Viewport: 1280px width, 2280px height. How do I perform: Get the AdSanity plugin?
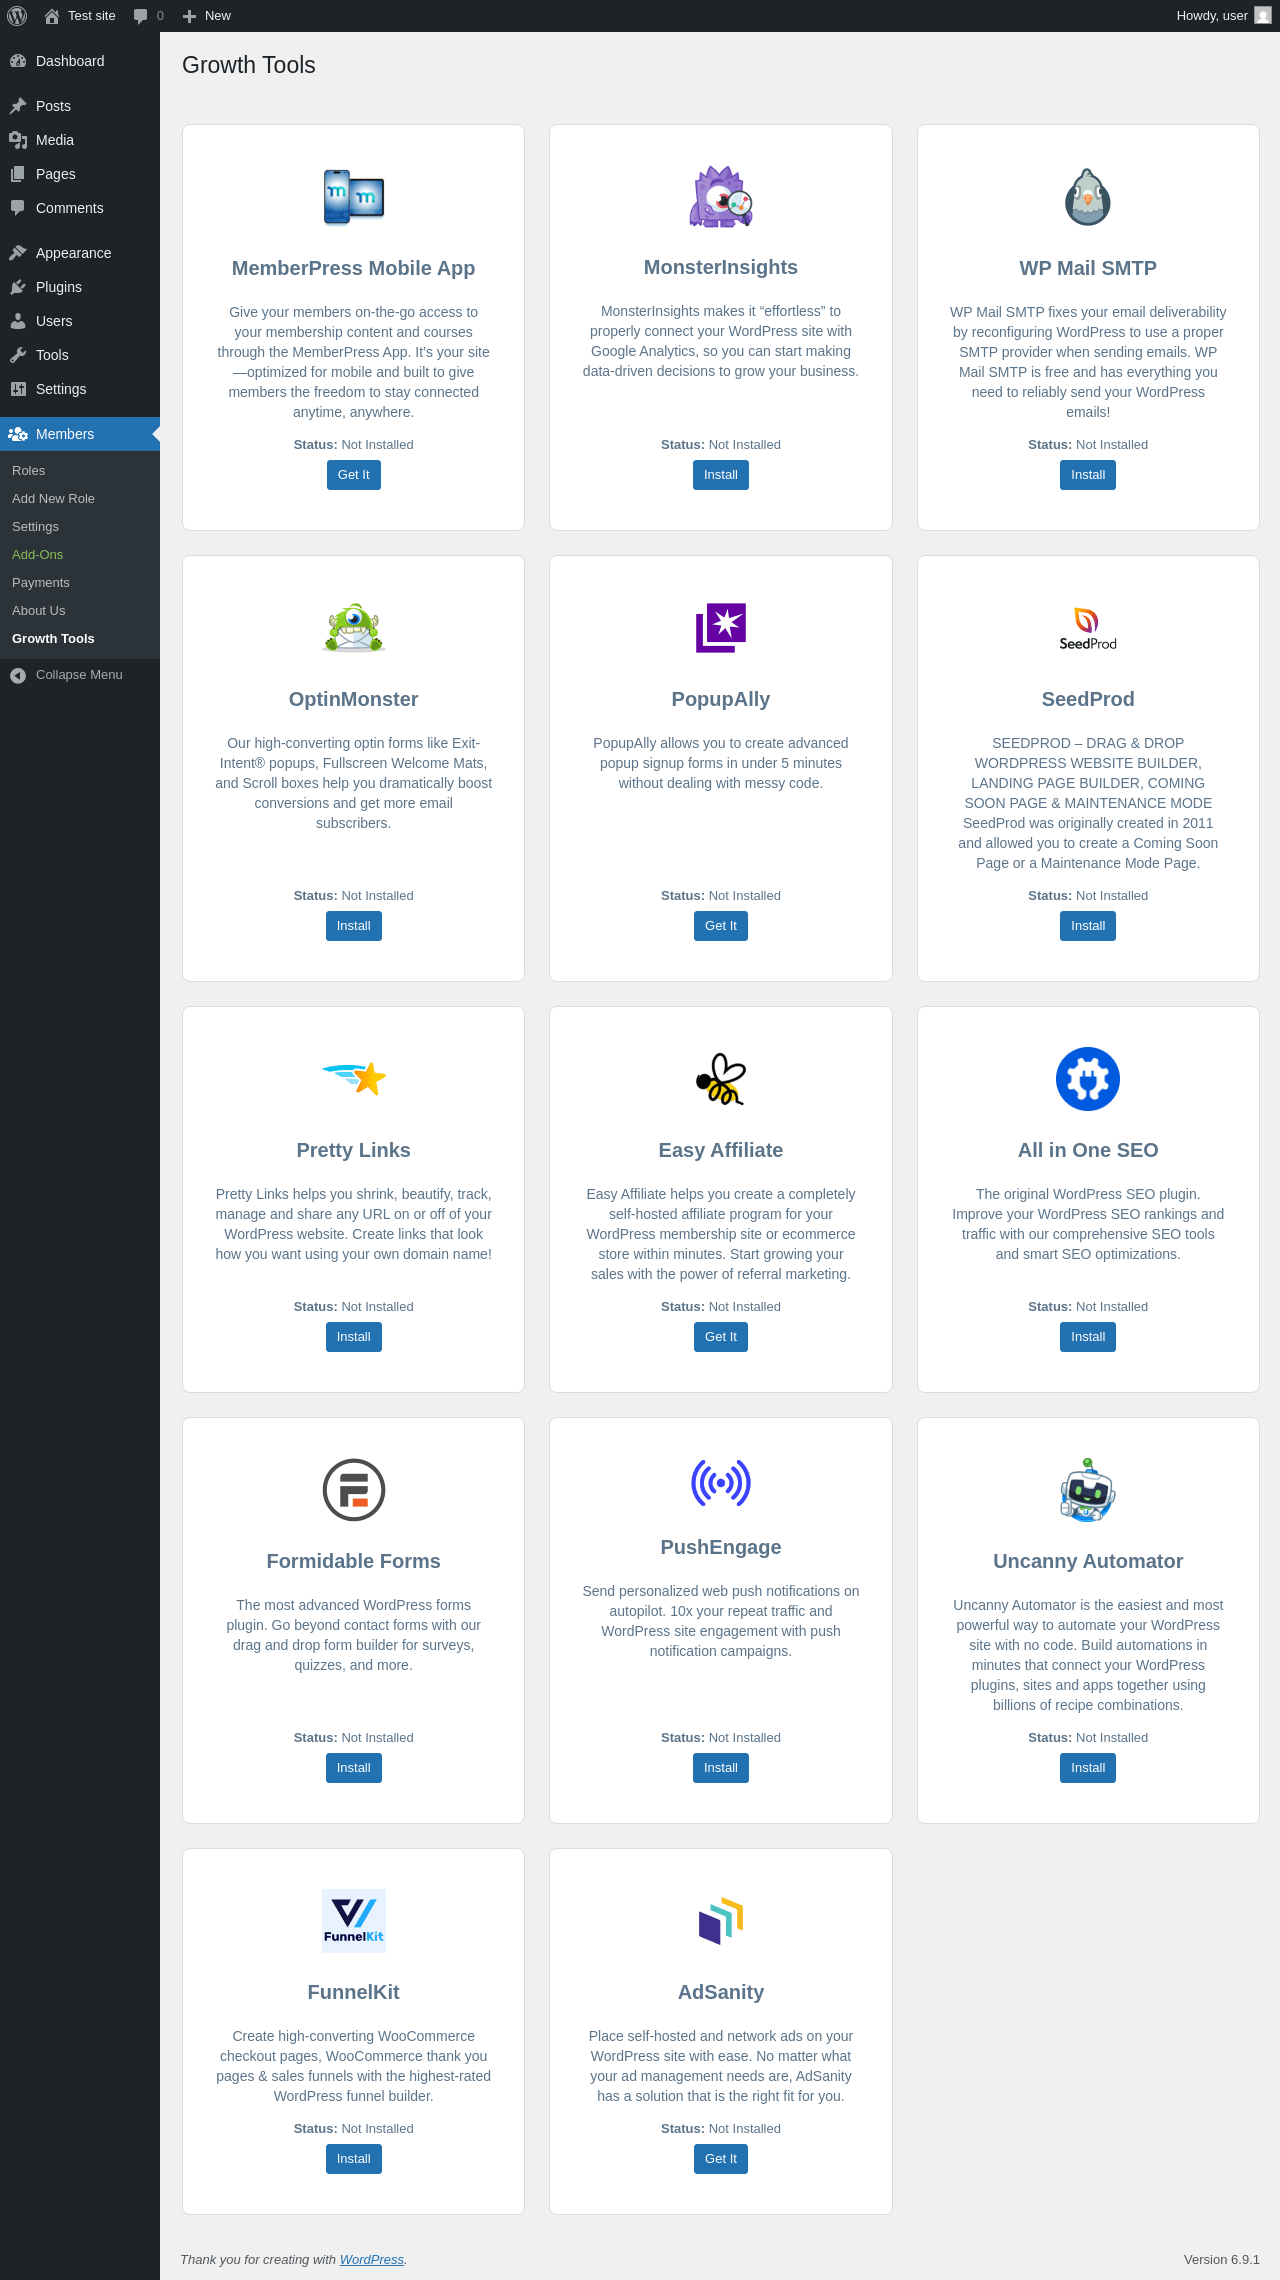pyautogui.click(x=721, y=2159)
